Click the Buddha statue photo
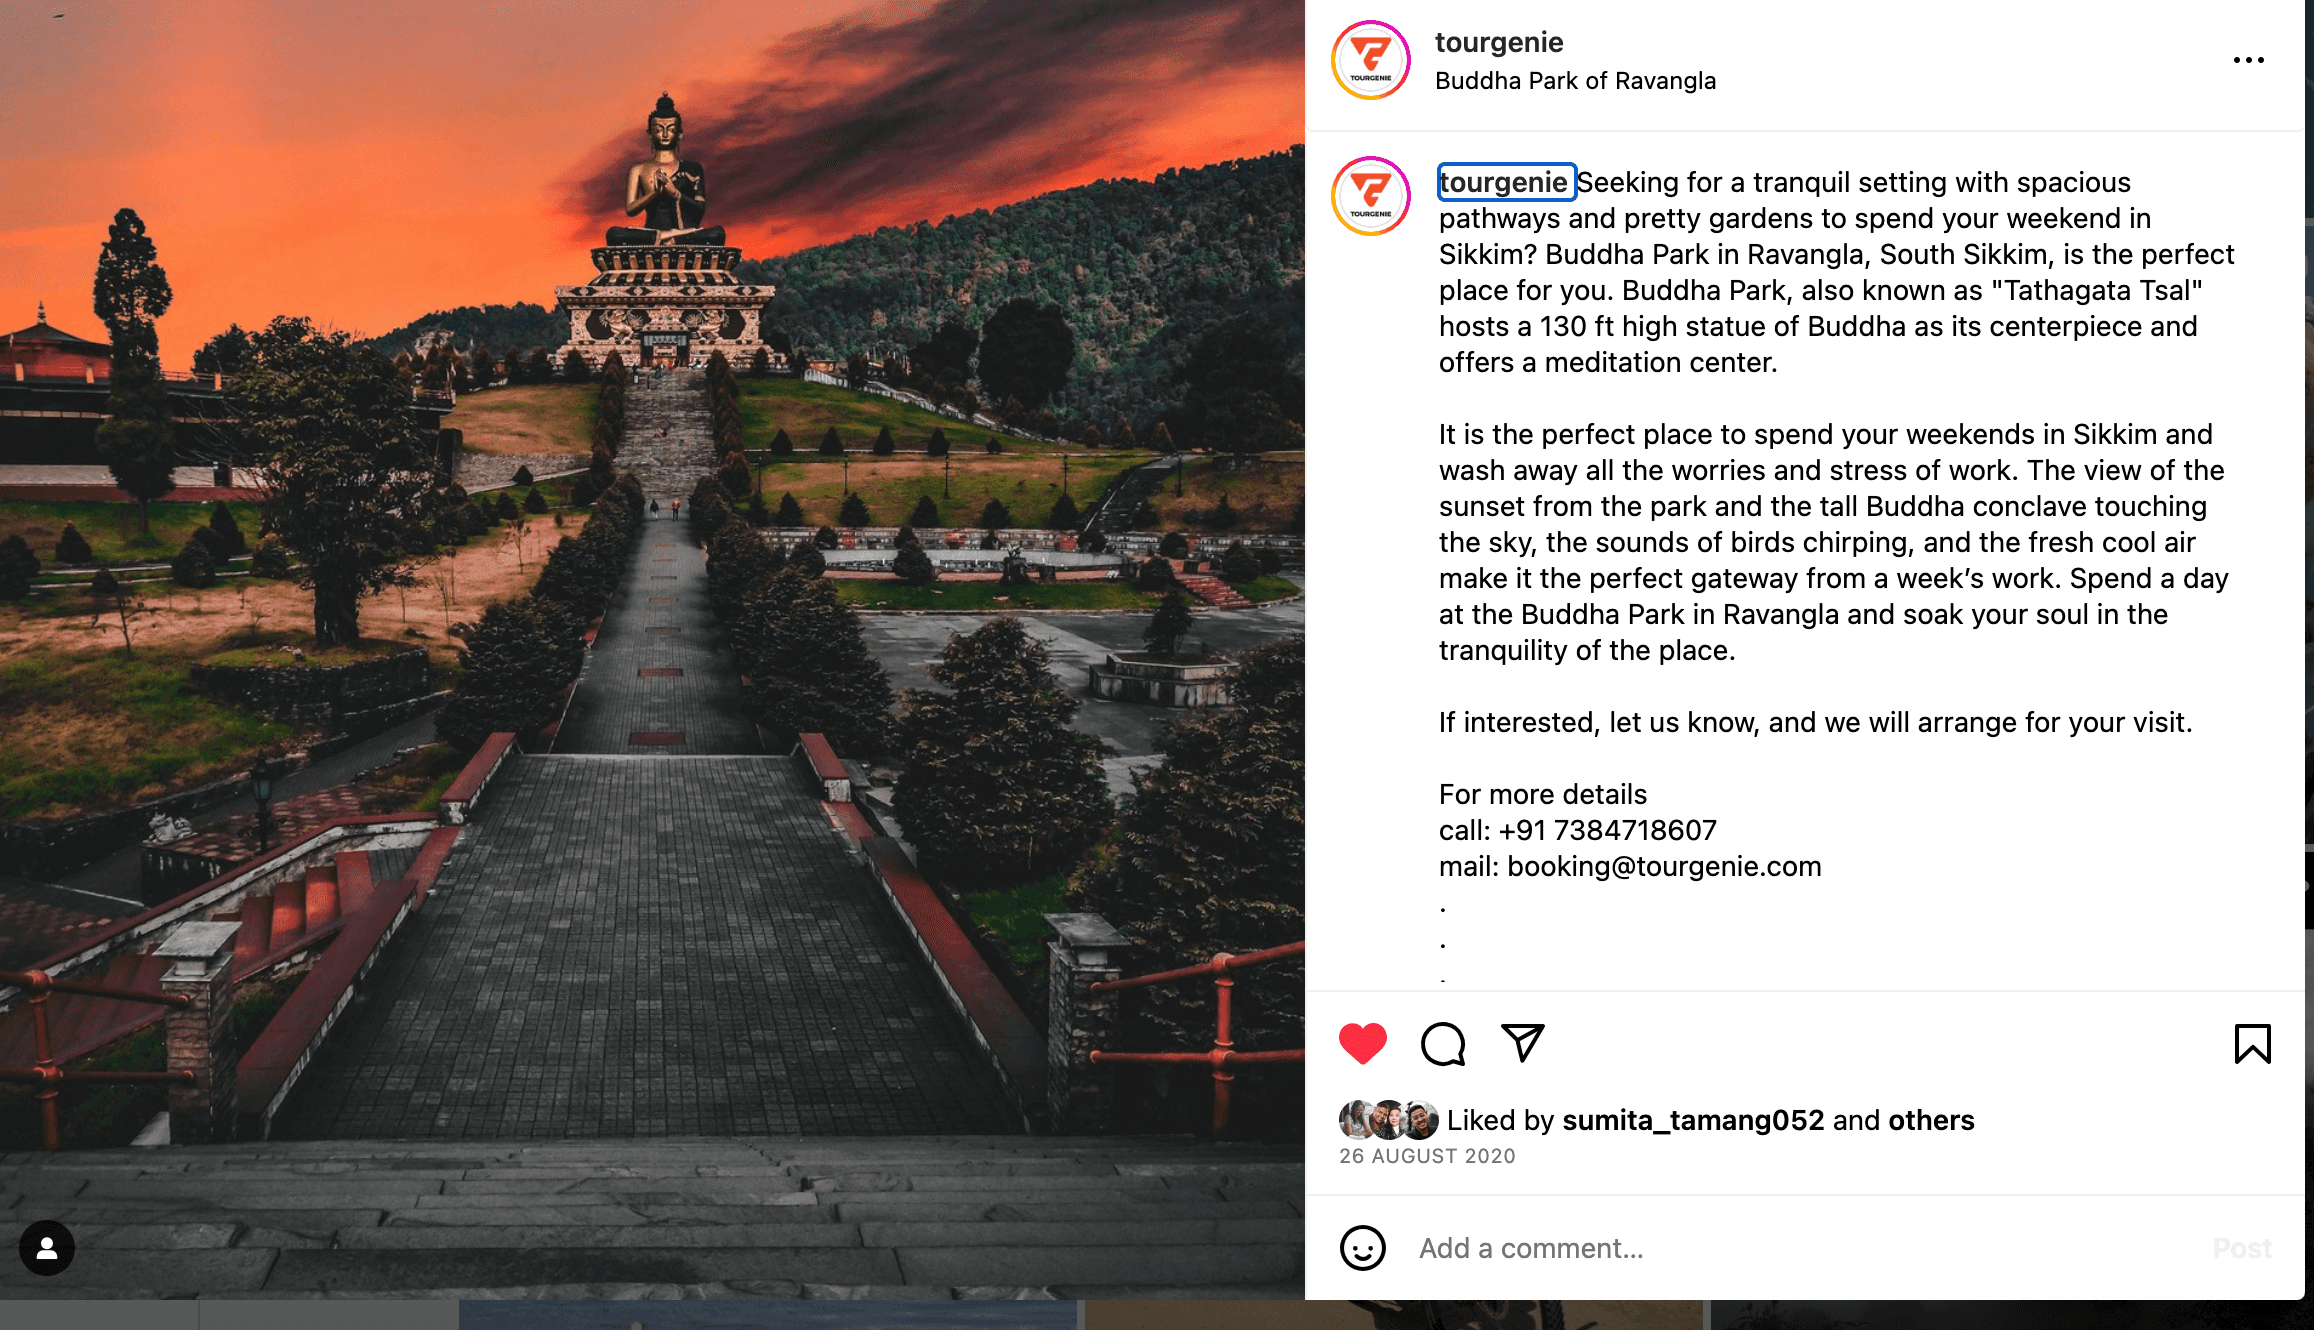Screen dimensions: 2314x1330 click(652, 650)
